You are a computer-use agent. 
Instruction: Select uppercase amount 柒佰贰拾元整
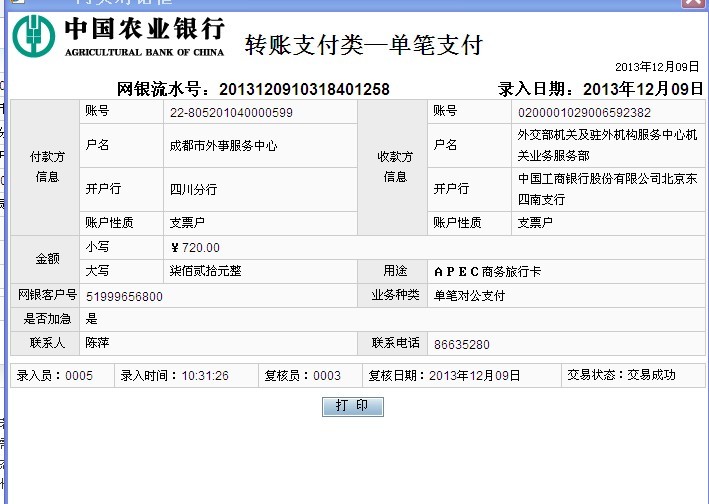coord(205,271)
